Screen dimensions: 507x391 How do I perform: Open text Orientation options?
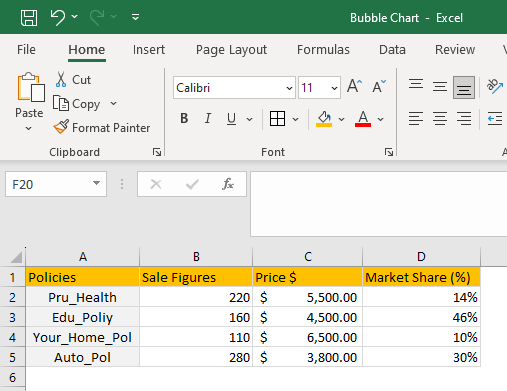[495, 86]
